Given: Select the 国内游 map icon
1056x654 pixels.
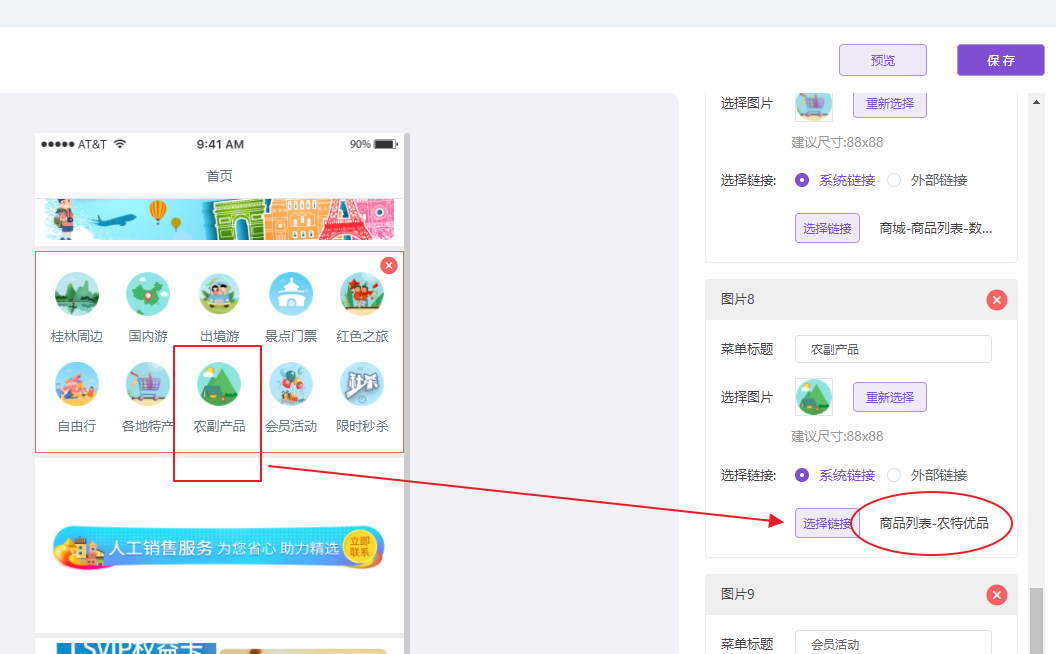Looking at the screenshot, I should pyautogui.click(x=148, y=294).
